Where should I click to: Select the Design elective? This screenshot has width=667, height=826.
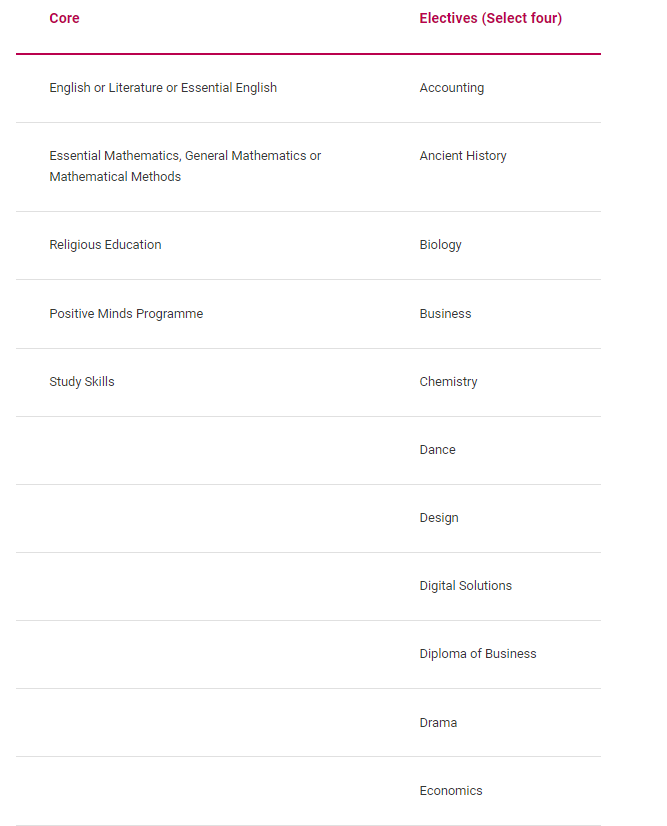click(439, 518)
